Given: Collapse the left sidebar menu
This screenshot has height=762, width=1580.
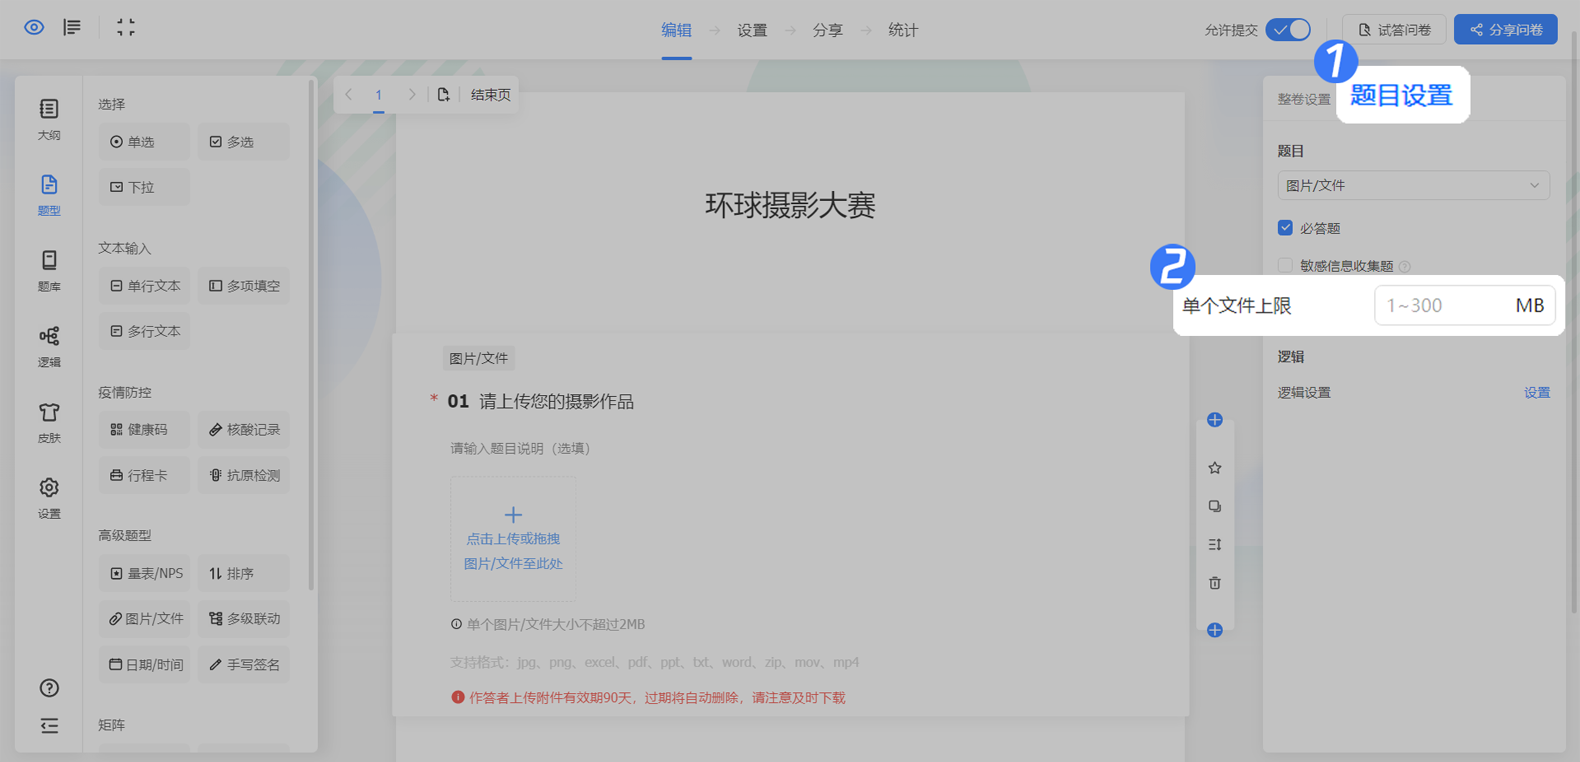Looking at the screenshot, I should click(x=49, y=726).
